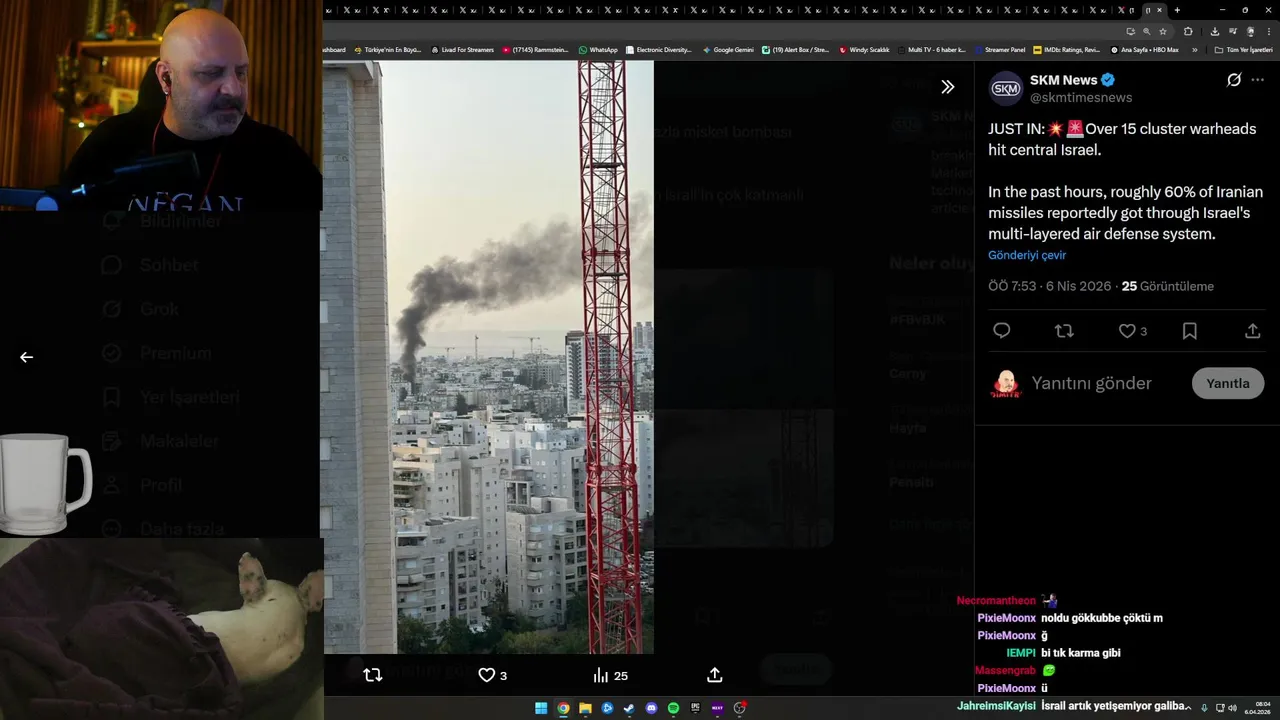Expand hidden bookmarks with the chevron
Image resolution: width=1280 pixels, height=720 pixels.
point(1194,49)
